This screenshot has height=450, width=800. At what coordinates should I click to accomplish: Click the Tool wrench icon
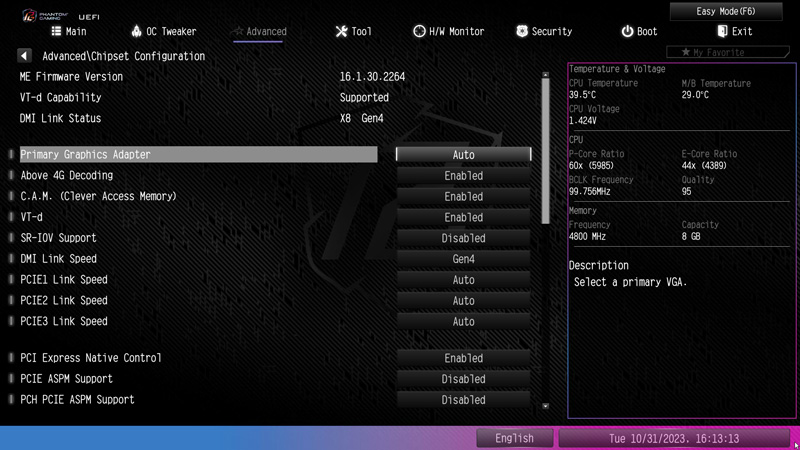(x=341, y=32)
